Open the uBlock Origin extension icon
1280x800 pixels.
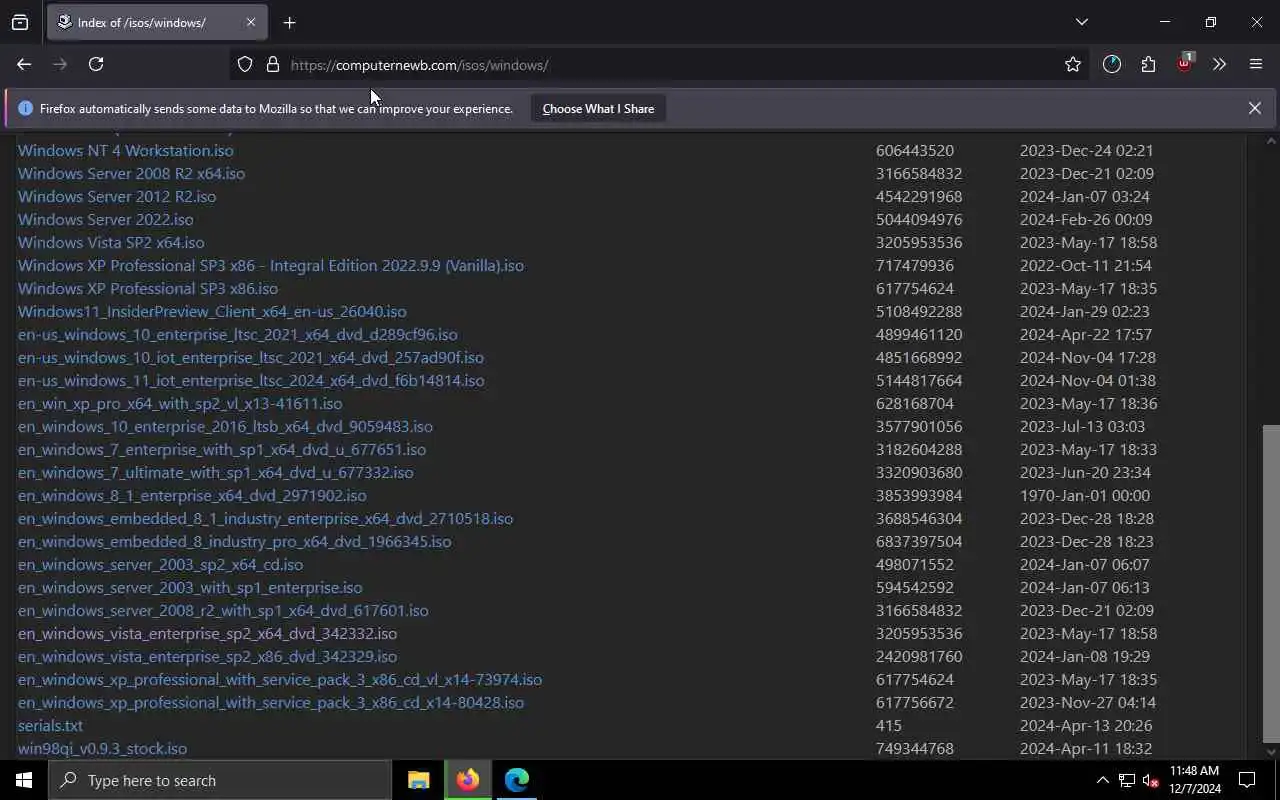1184,64
